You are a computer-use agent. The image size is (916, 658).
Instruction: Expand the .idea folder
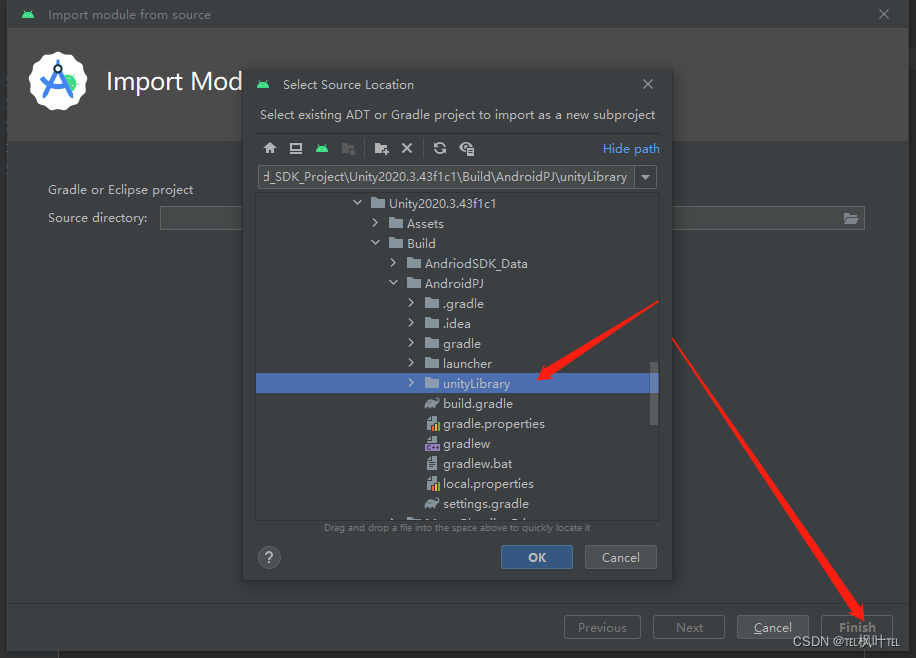tap(411, 323)
